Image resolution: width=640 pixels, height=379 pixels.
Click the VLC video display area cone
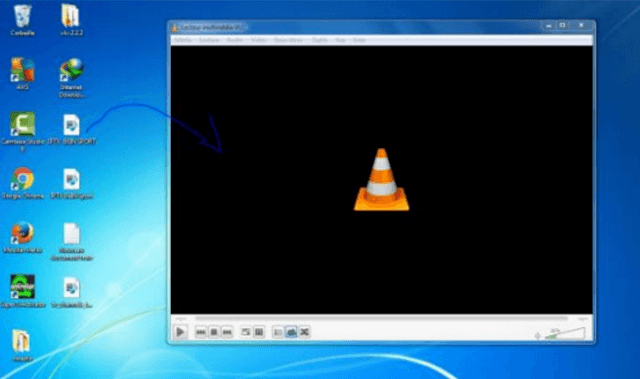coord(381,180)
